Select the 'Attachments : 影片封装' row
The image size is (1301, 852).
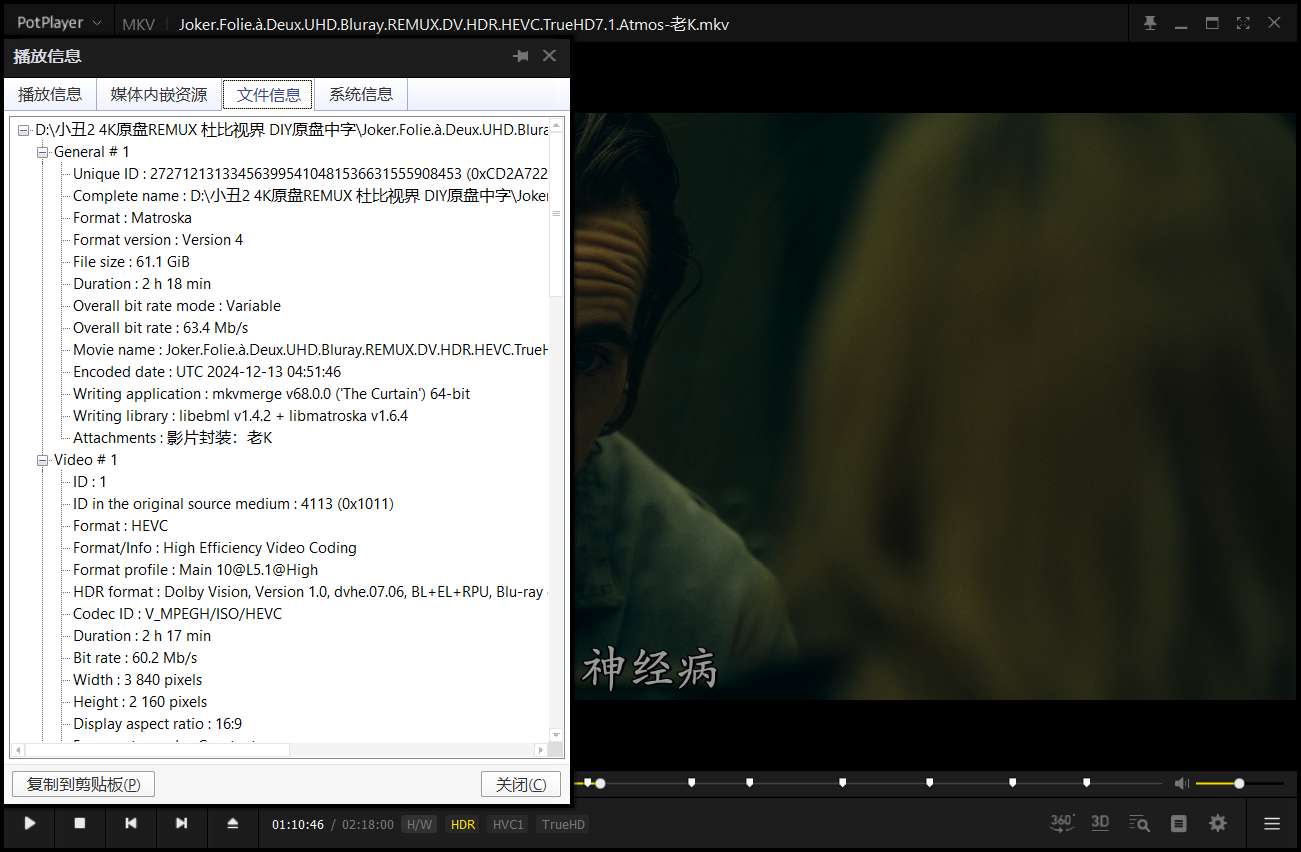pos(172,438)
